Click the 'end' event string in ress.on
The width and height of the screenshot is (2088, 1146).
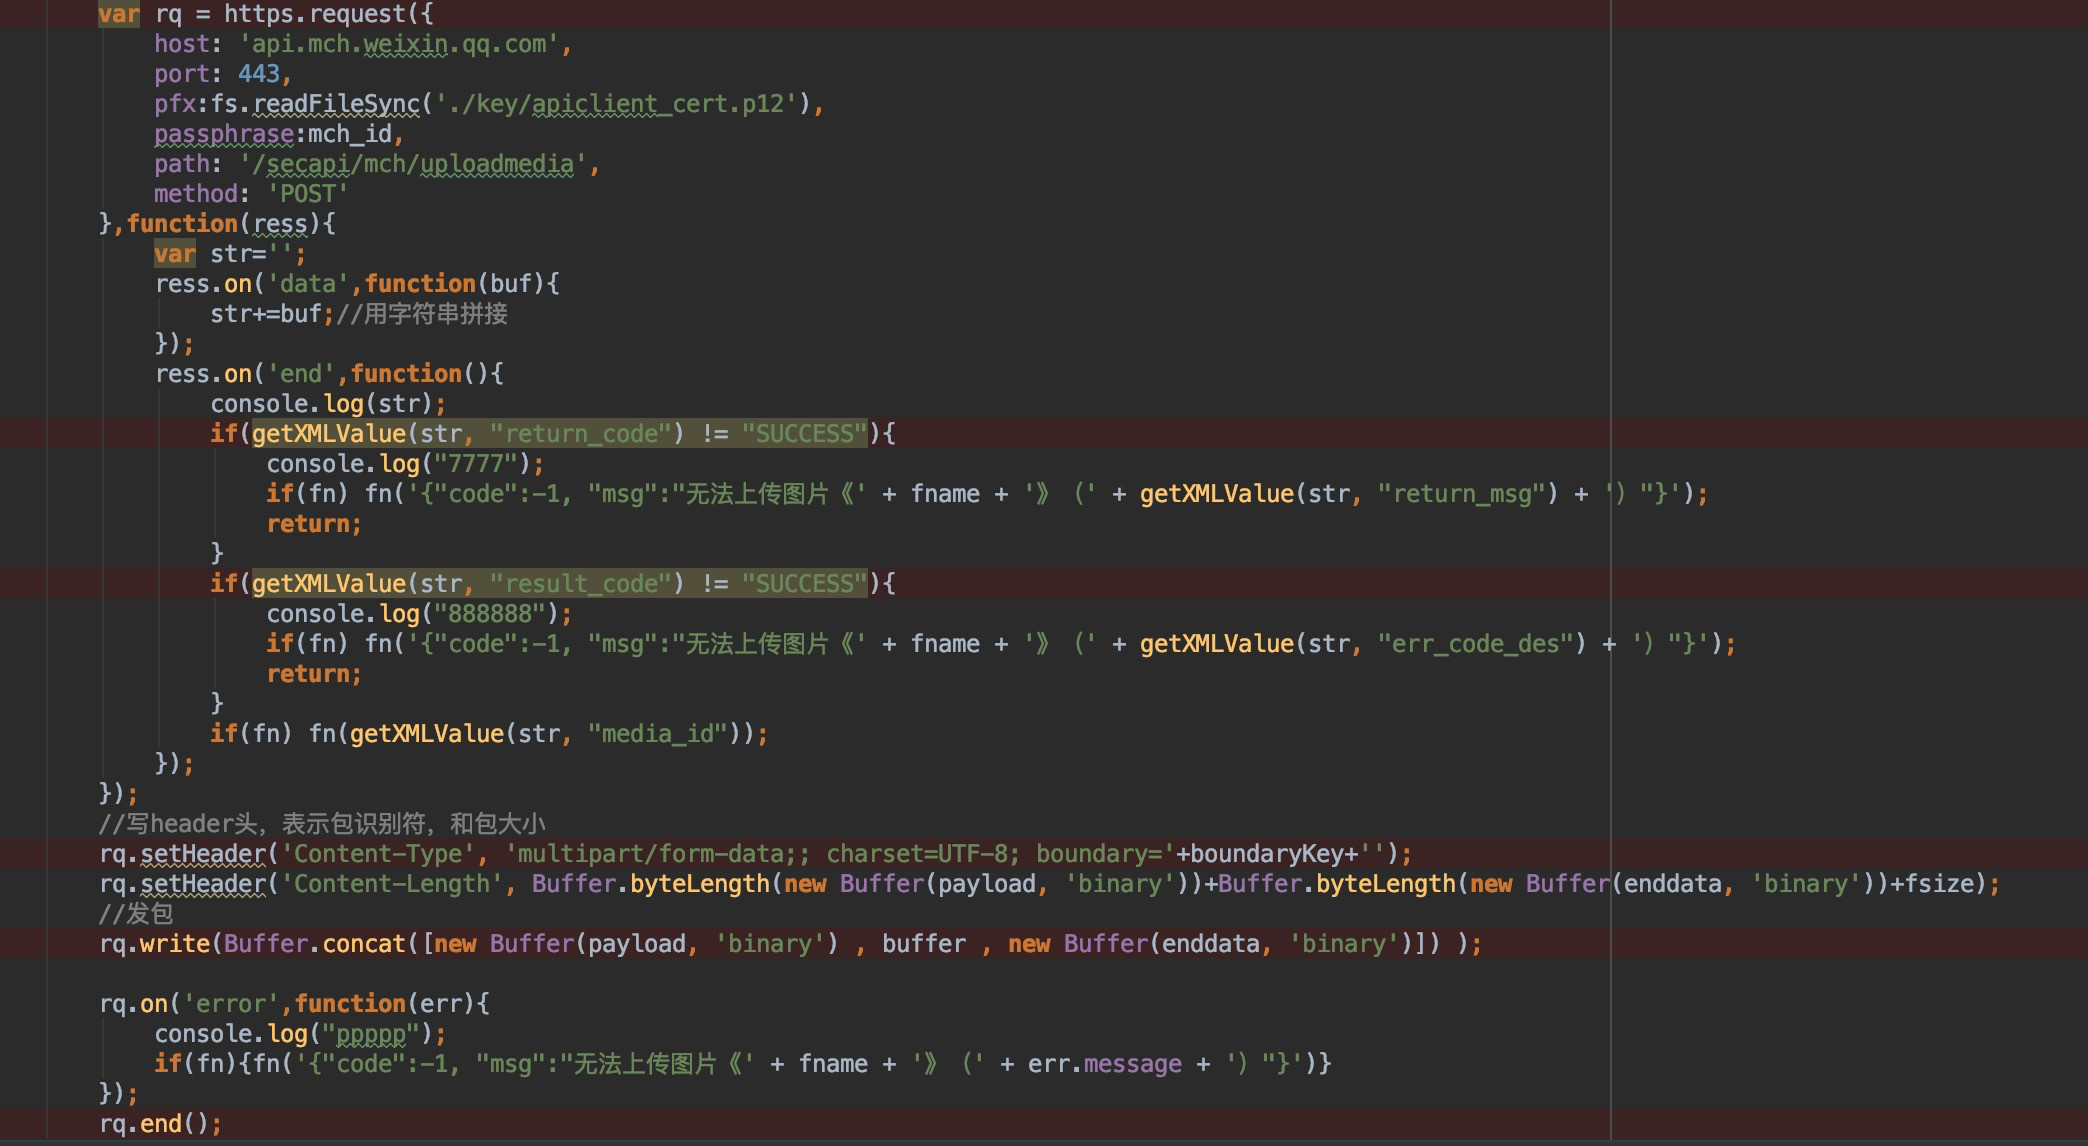(x=301, y=374)
